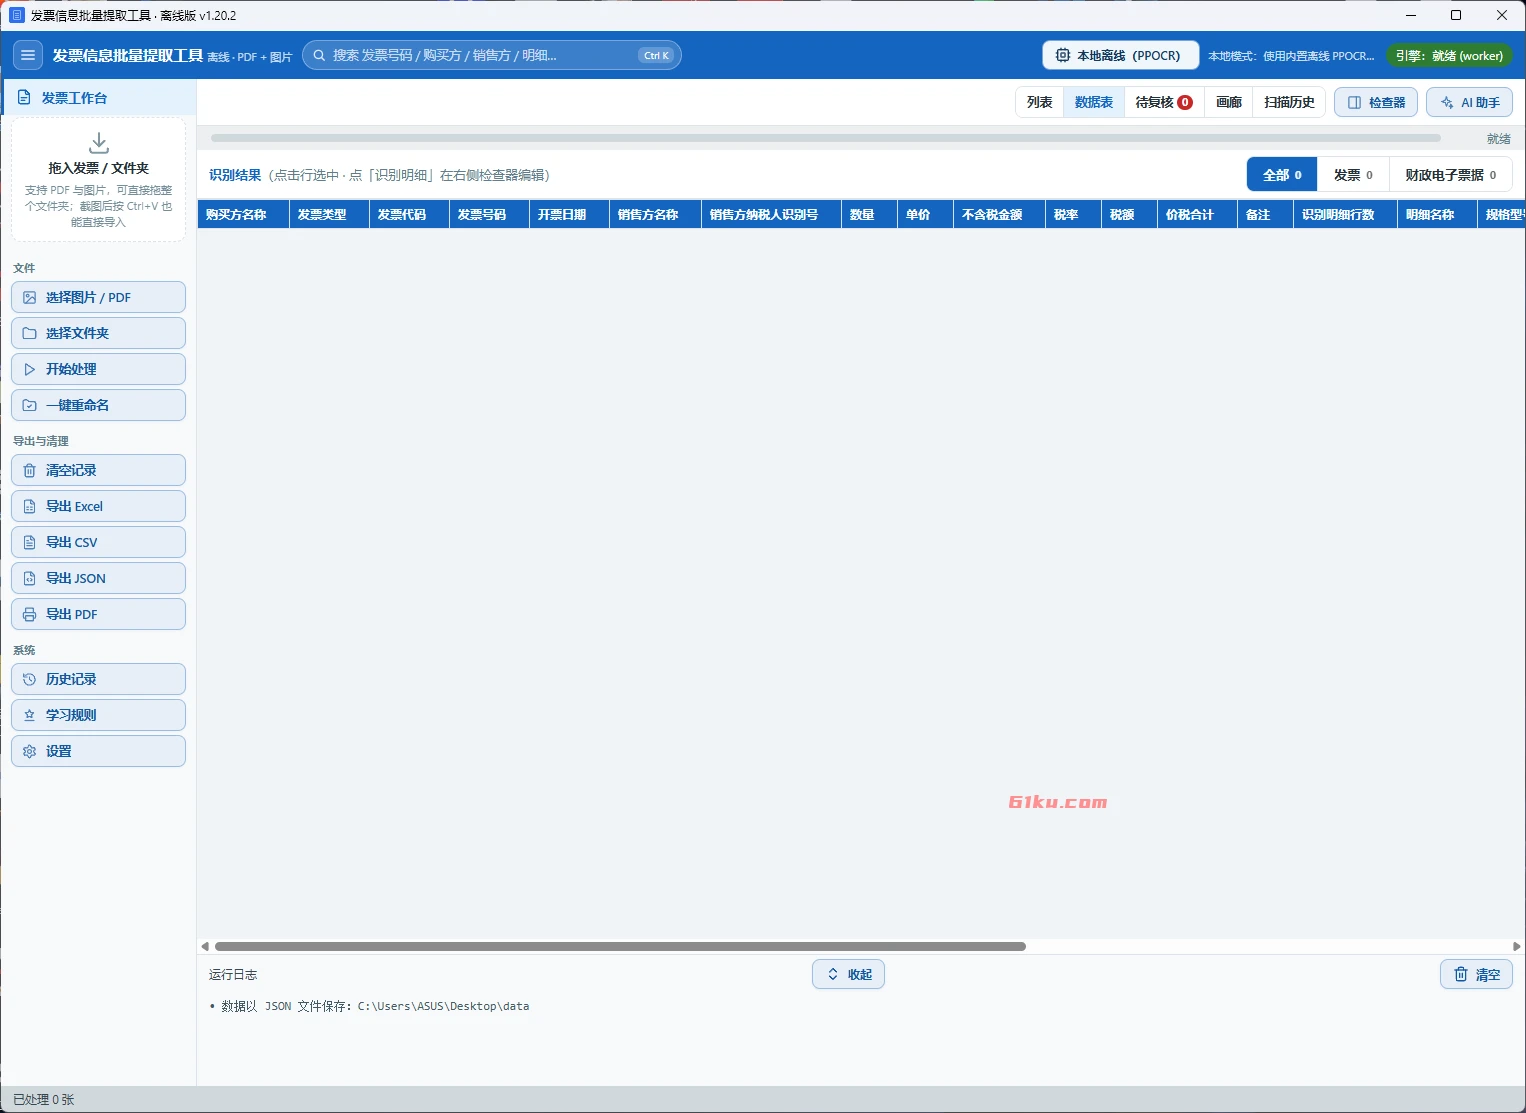Viewport: 1526px width, 1113px height.
Task: Click the picture icon on 选择图片 / PDF
Action: click(x=30, y=298)
